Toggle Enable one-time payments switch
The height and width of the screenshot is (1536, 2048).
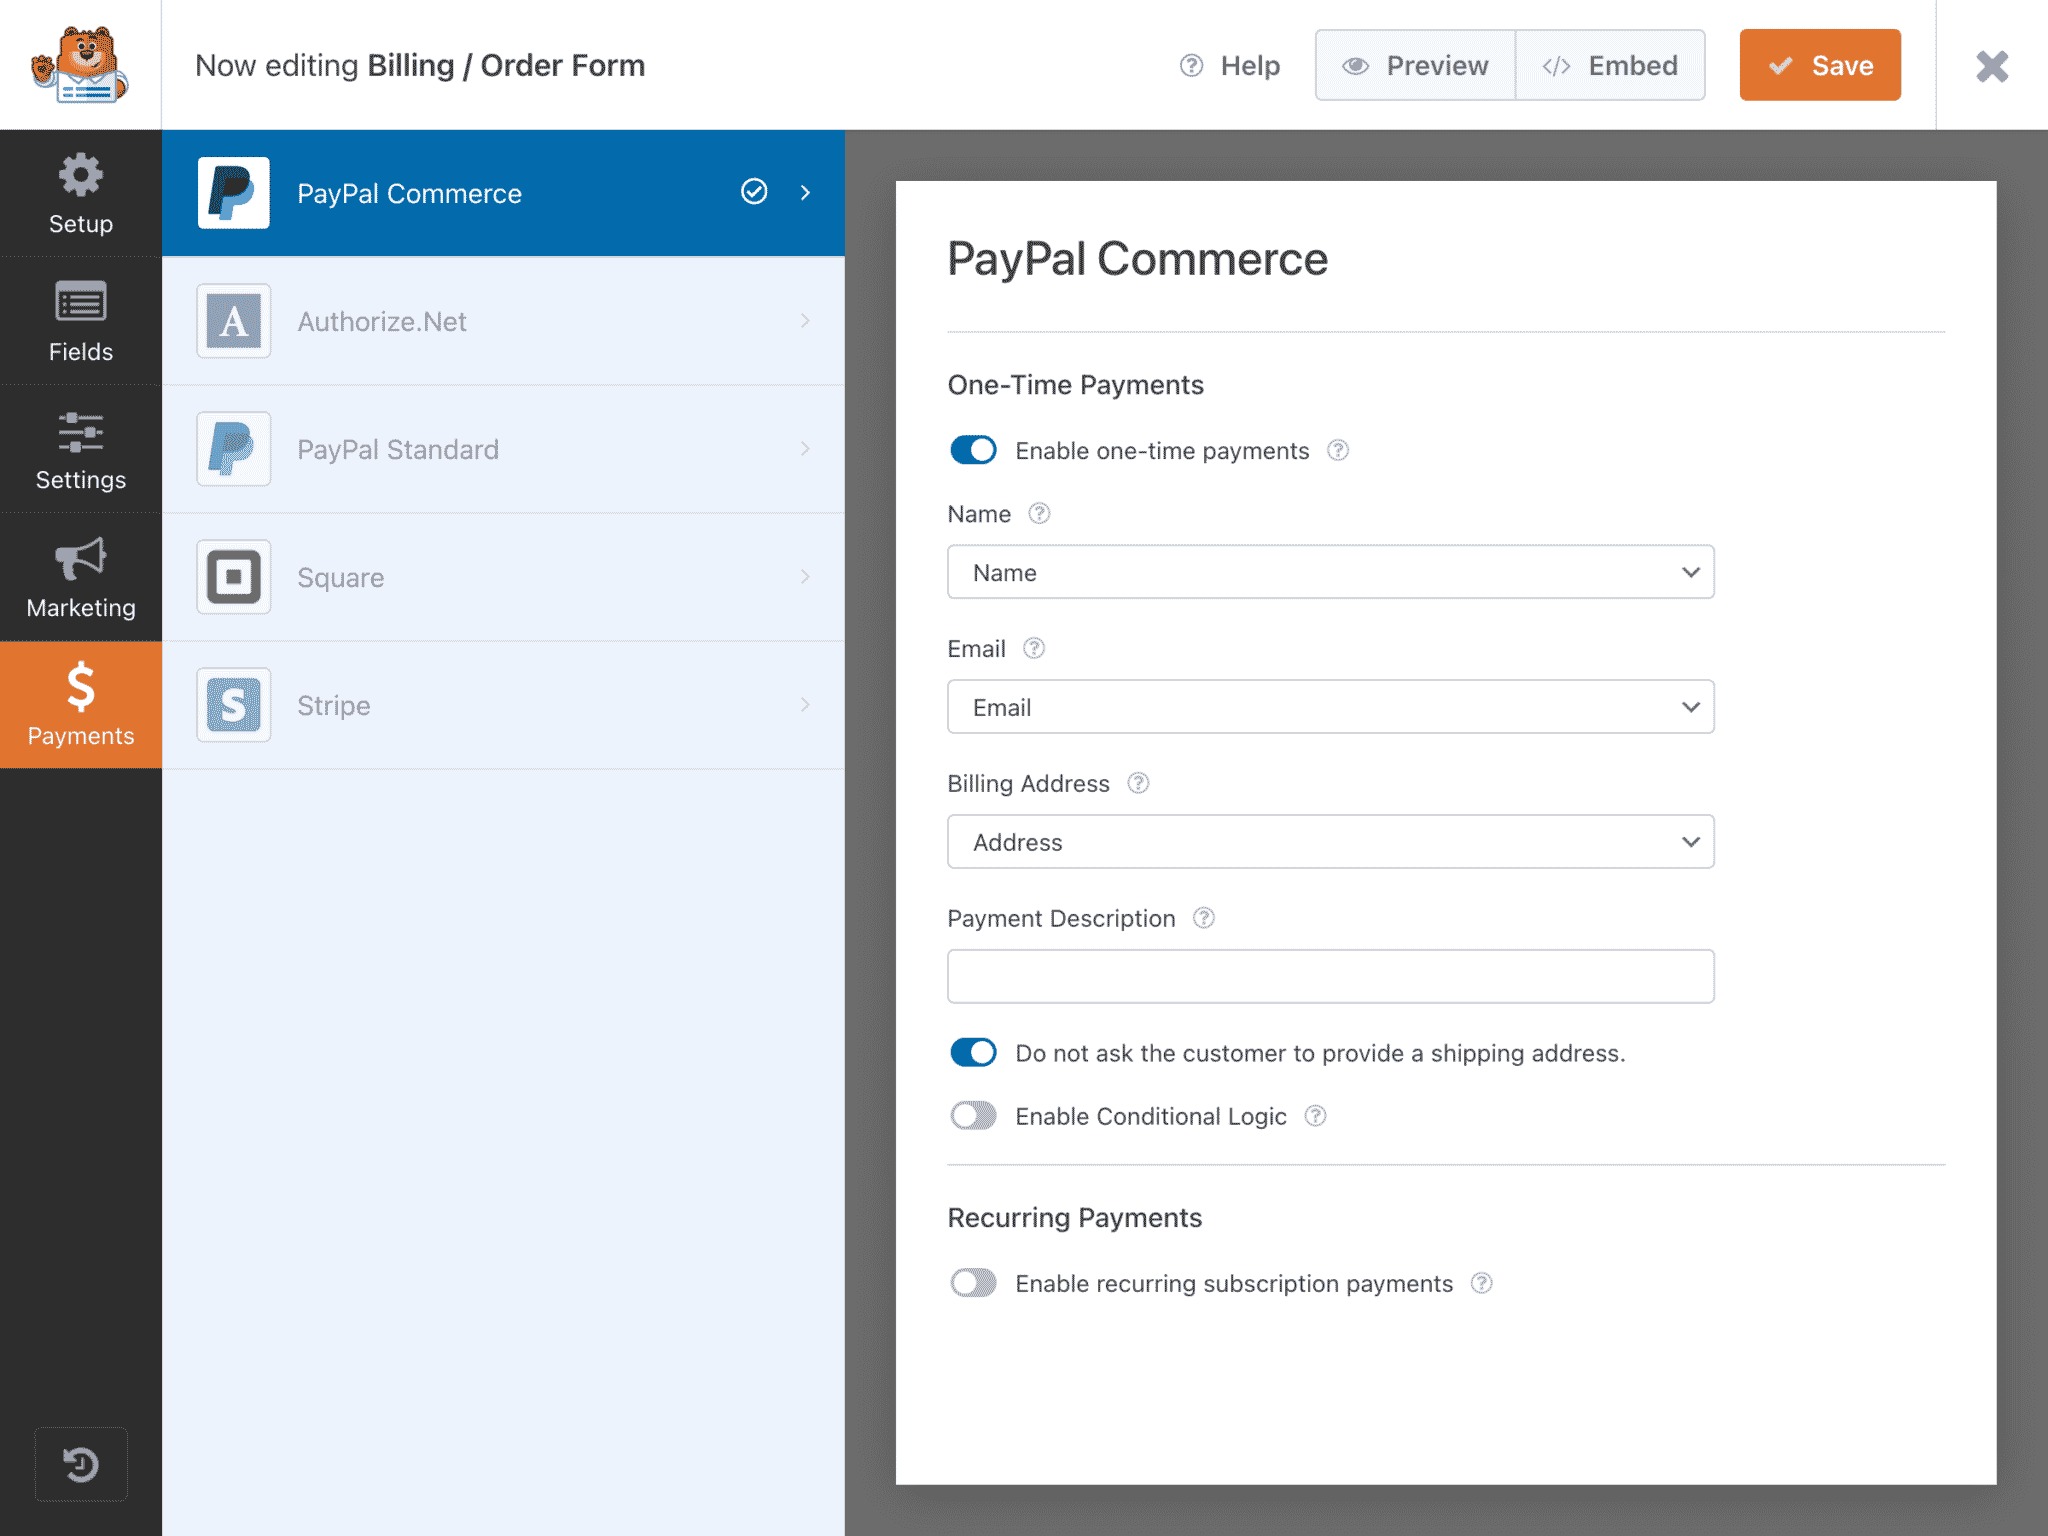[x=973, y=450]
